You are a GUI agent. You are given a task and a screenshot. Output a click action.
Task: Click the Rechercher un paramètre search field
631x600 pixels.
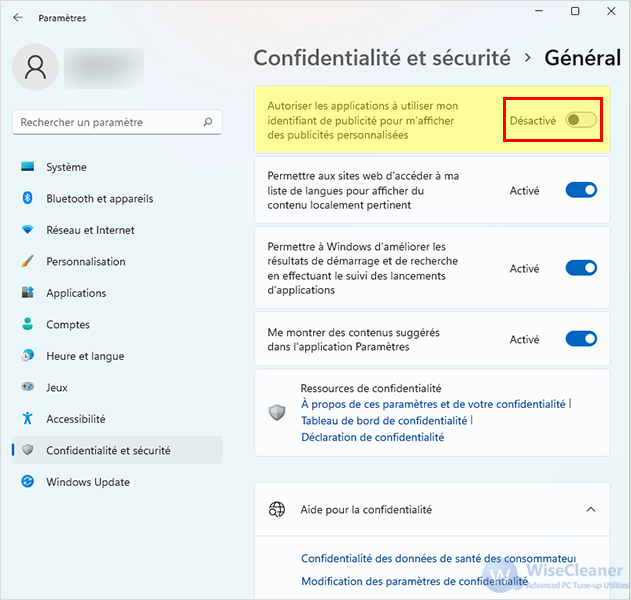tap(117, 122)
